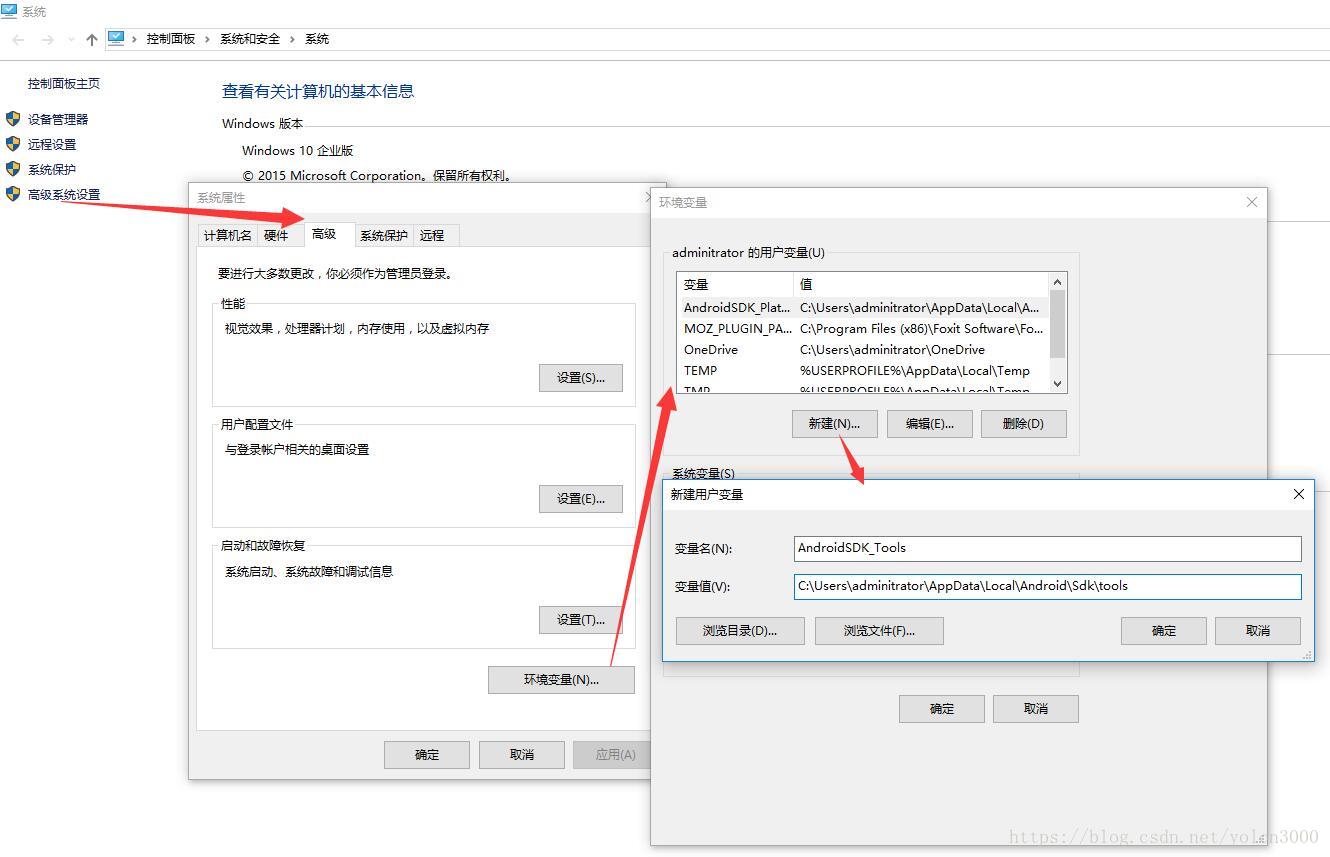
Task: Click 编辑(E) for user variables
Action: 930,423
